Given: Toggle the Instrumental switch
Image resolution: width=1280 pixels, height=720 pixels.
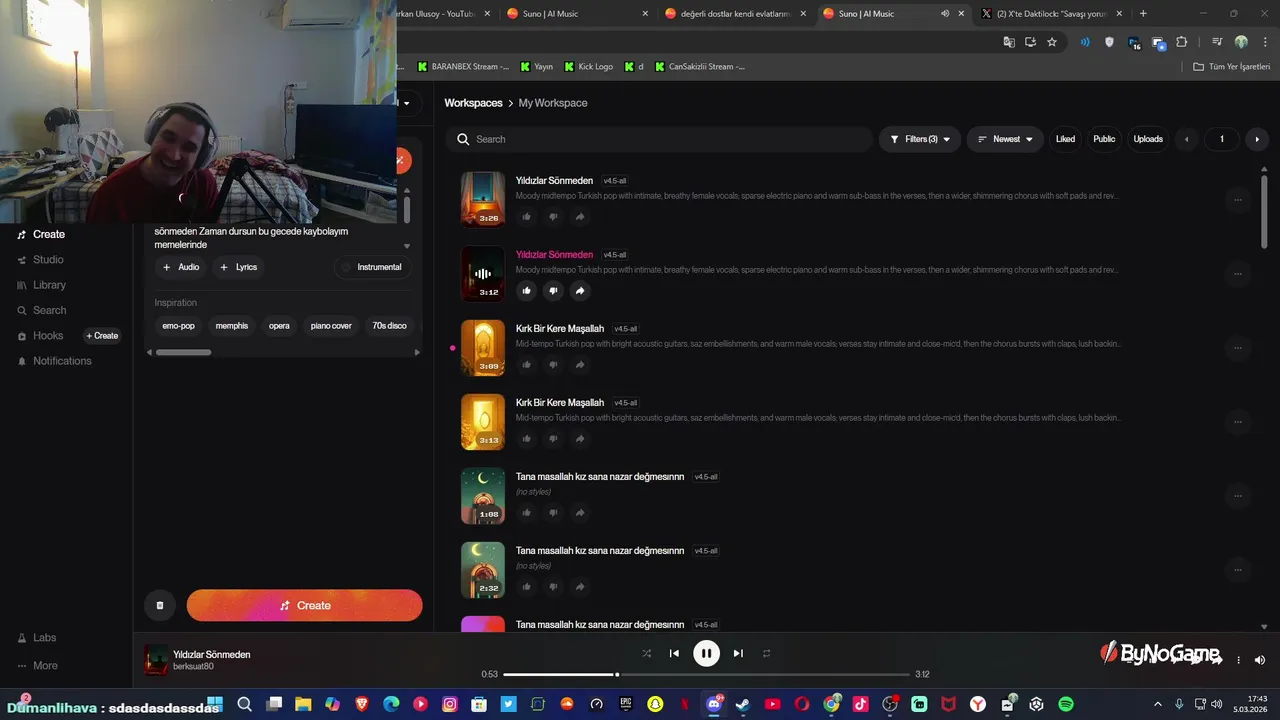Looking at the screenshot, I should [x=371, y=267].
